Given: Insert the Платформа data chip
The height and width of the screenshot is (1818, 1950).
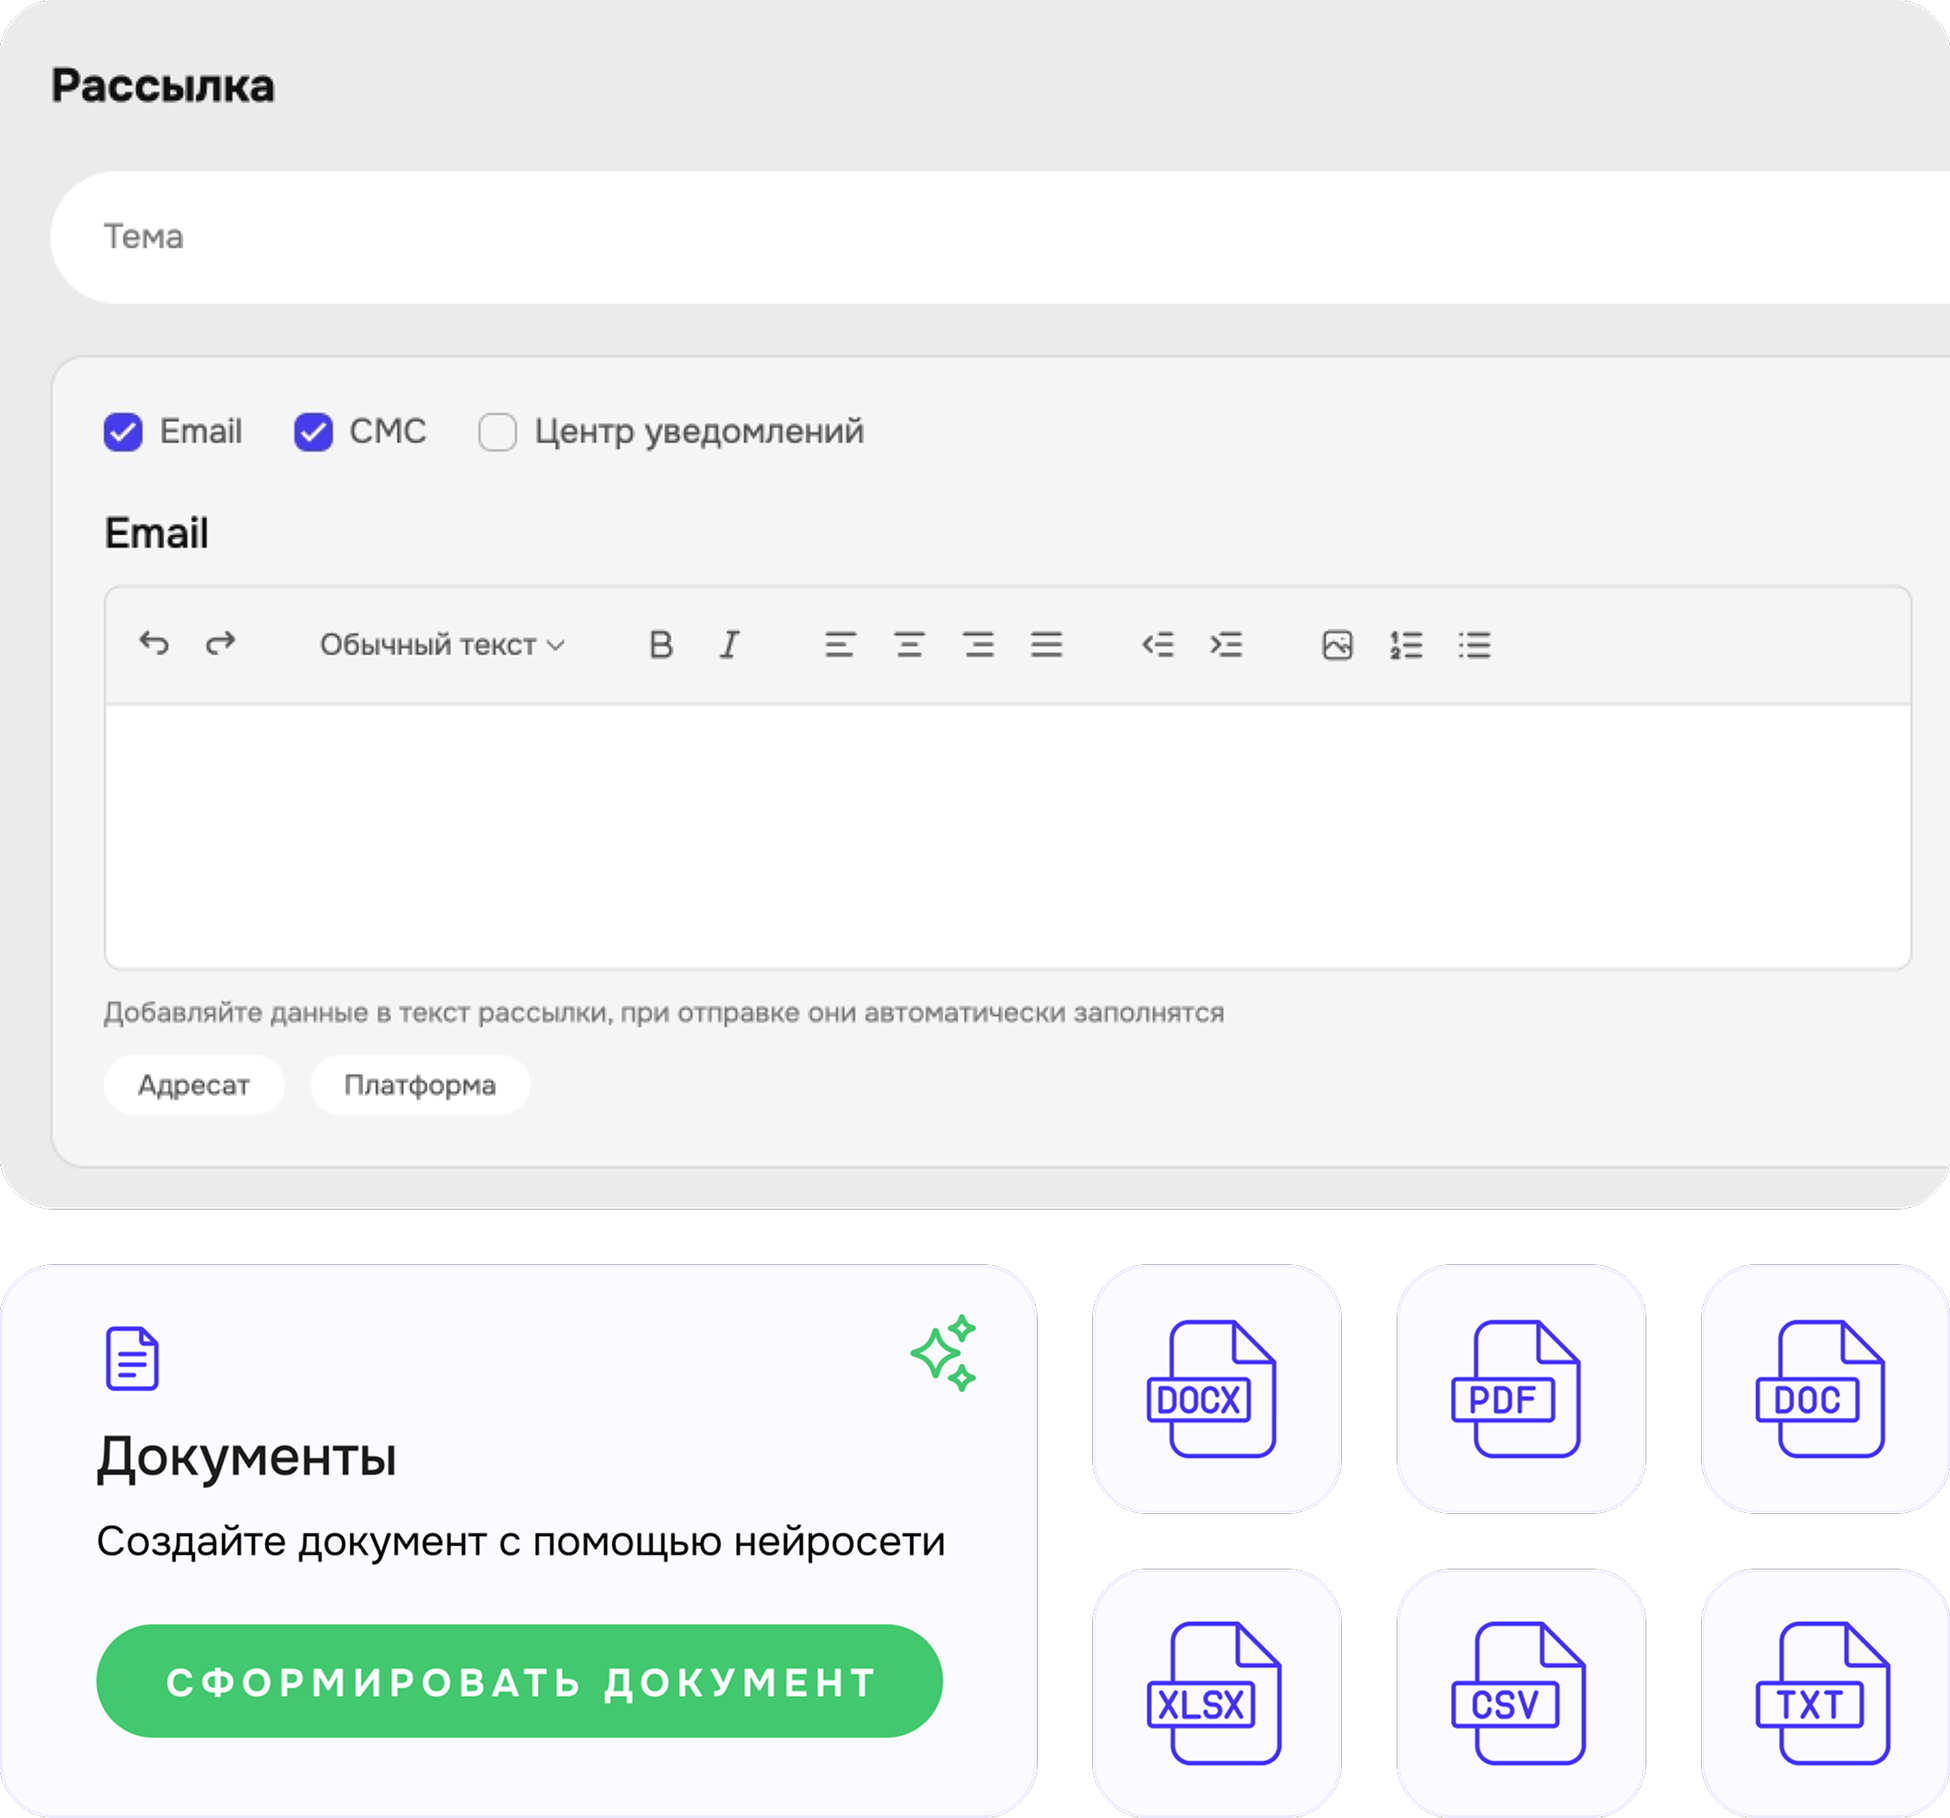Looking at the screenshot, I should (x=420, y=1085).
